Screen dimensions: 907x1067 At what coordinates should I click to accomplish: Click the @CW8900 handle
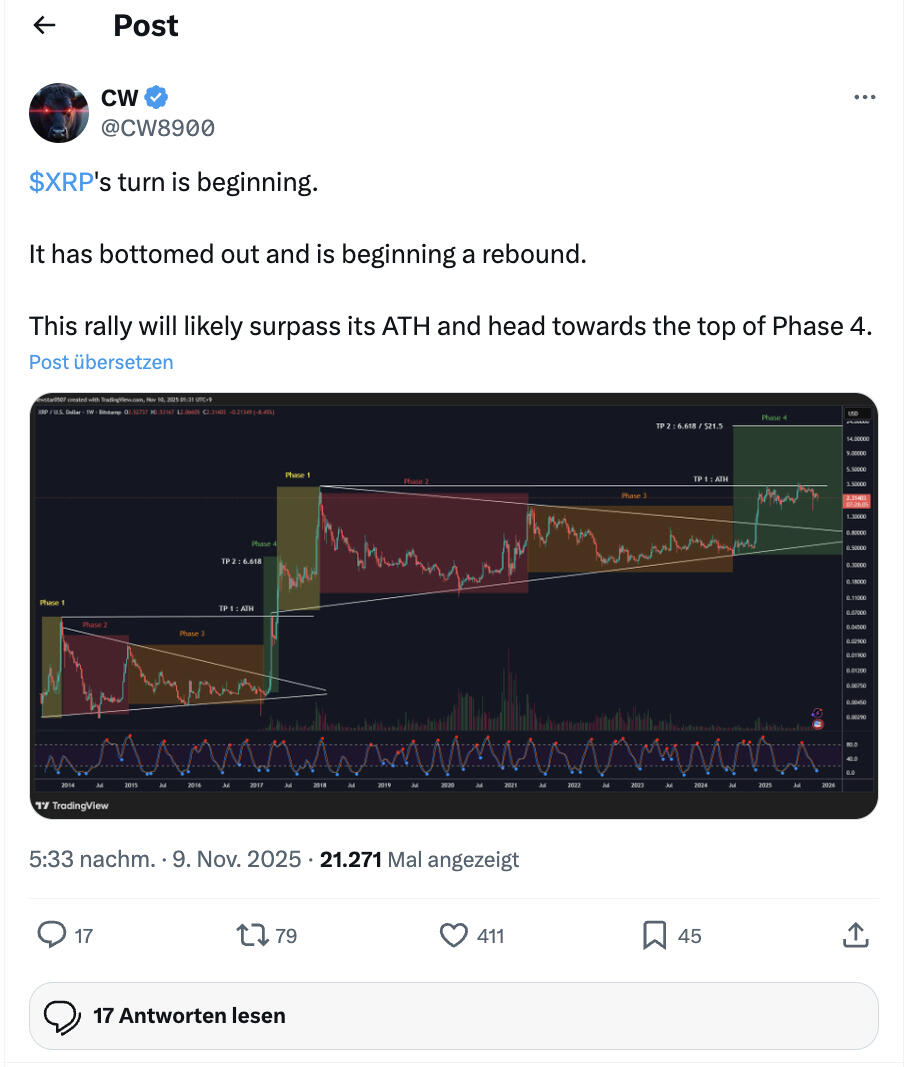coord(158,128)
